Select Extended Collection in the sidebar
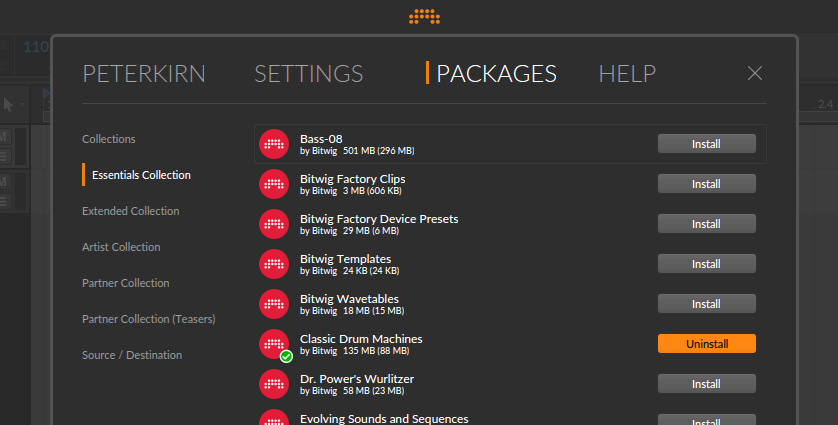 tap(131, 211)
